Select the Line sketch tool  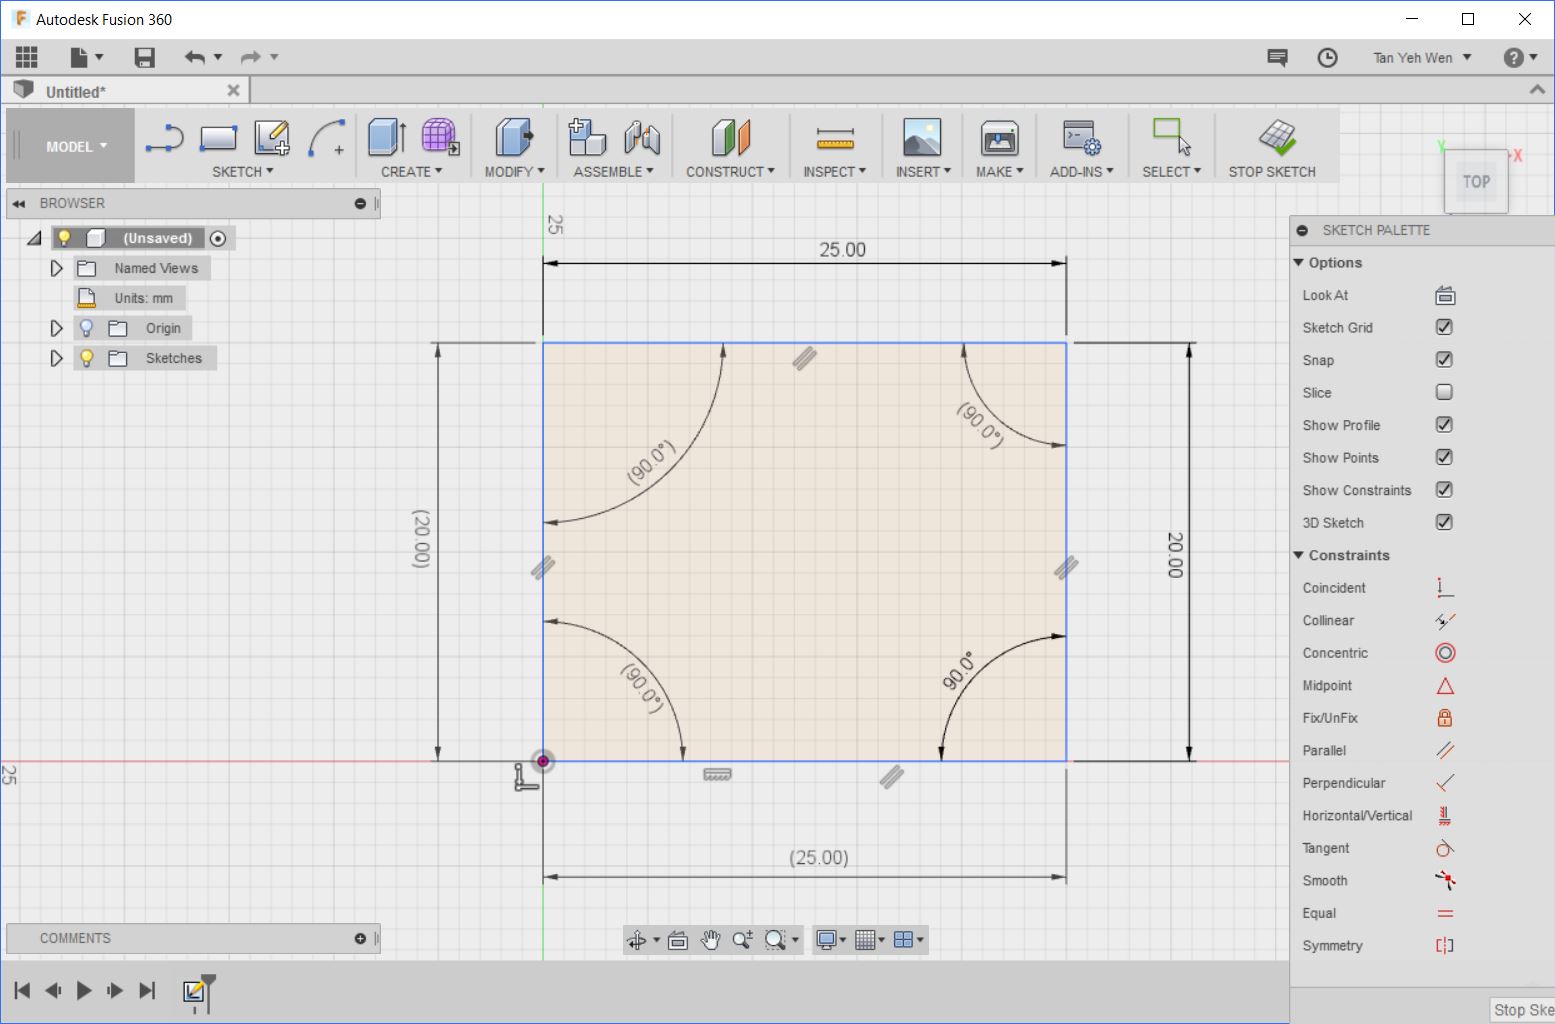pos(164,138)
